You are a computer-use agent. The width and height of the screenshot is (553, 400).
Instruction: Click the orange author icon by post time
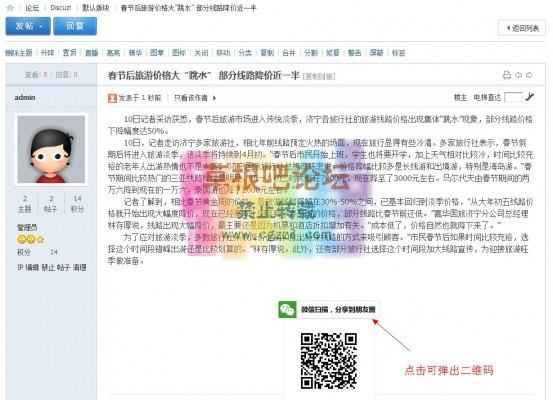[x=112, y=98]
